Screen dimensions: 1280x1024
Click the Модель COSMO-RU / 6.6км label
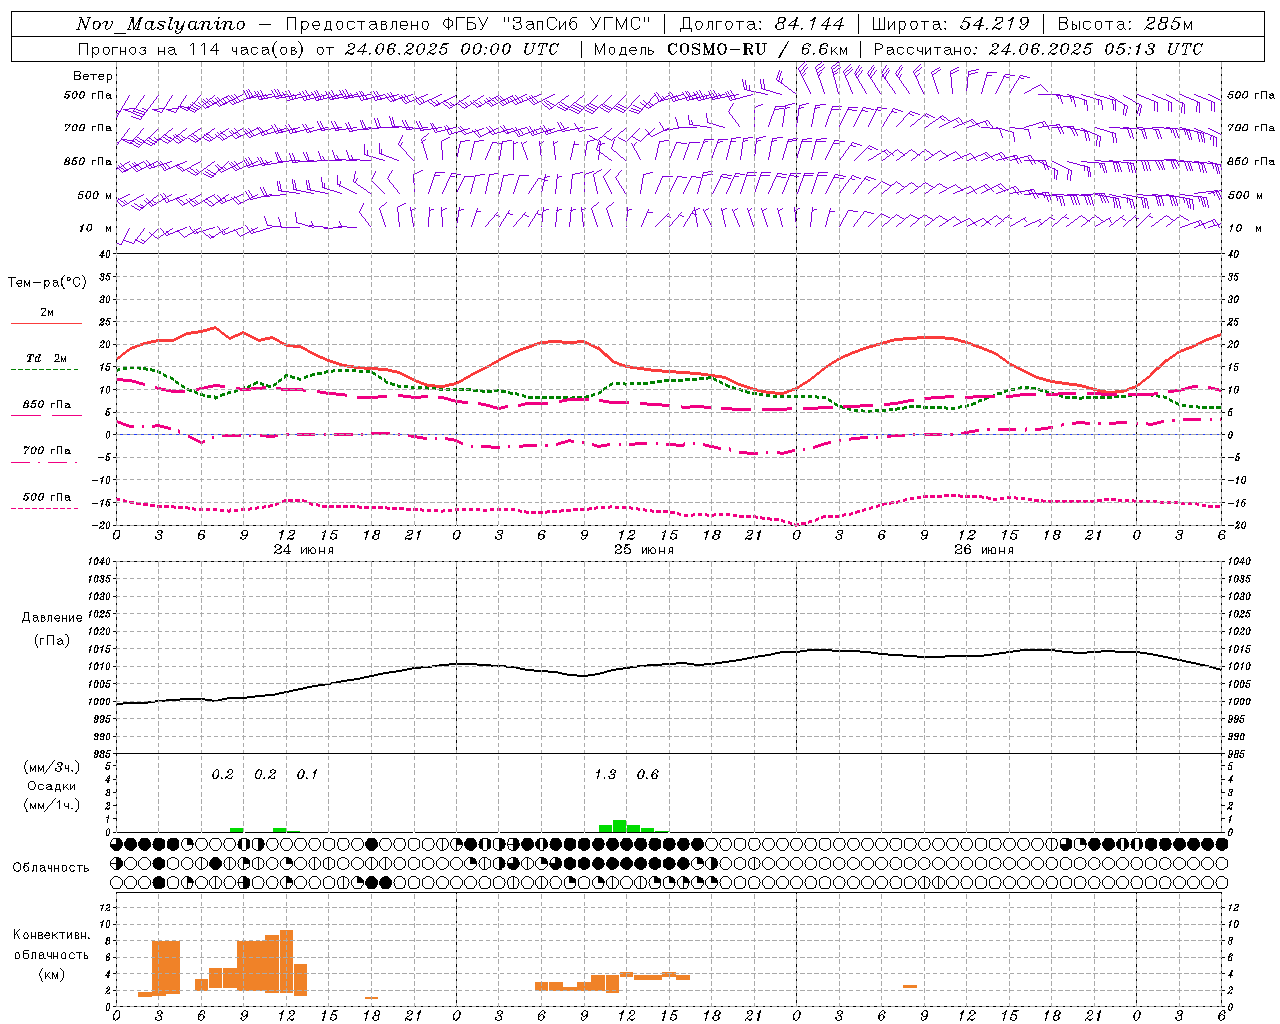click(x=721, y=49)
